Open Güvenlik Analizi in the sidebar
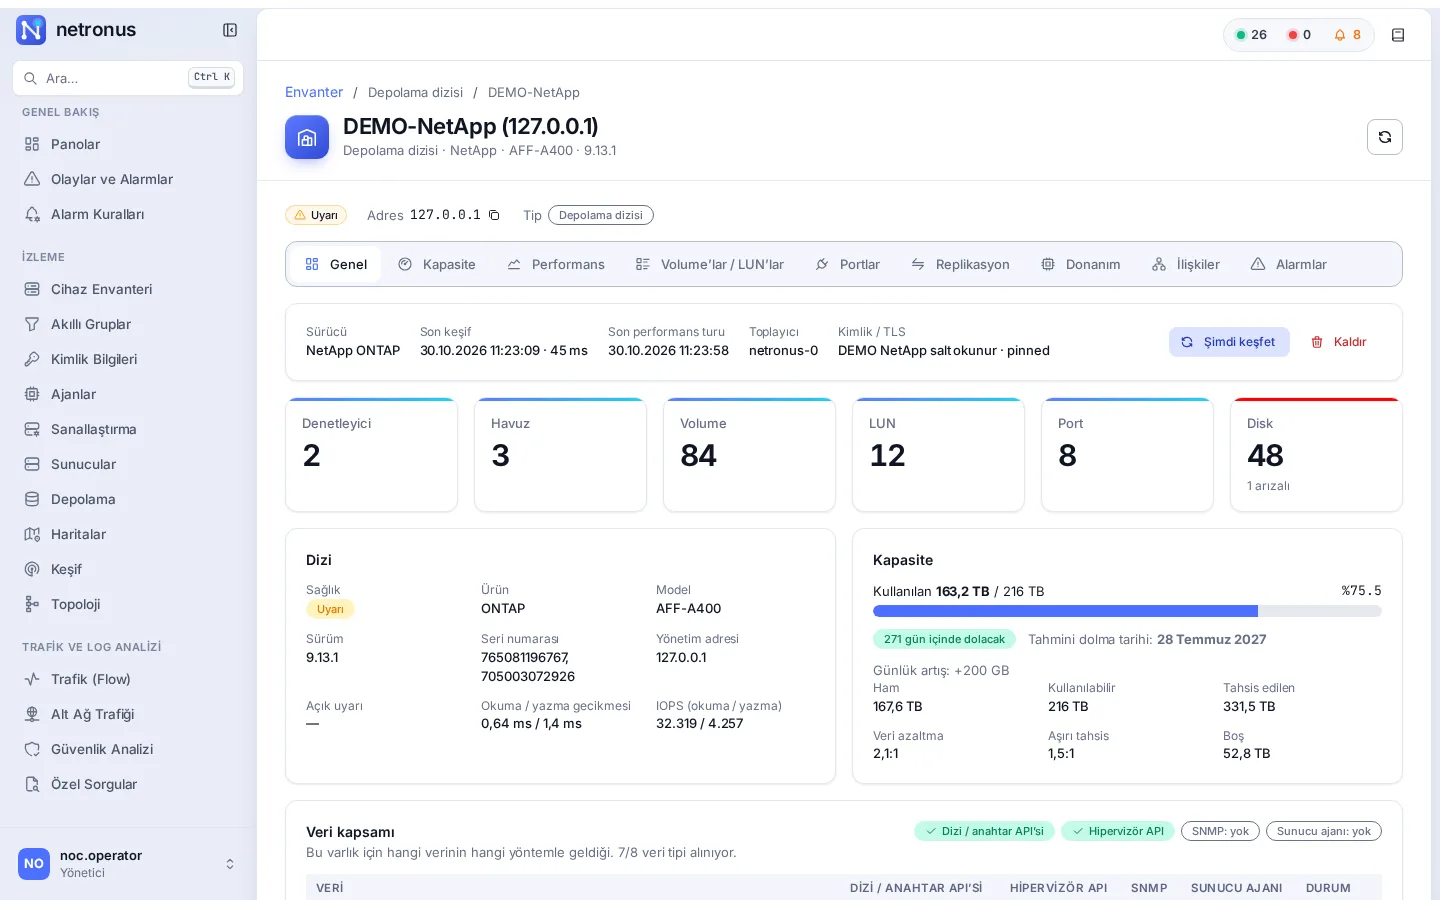The image size is (1440, 900). 128,749
